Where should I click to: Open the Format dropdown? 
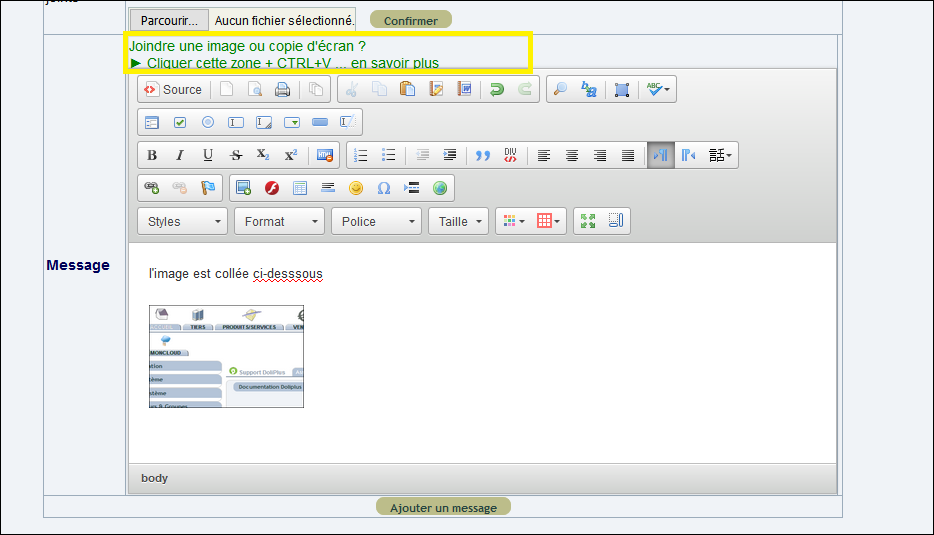[x=279, y=222]
